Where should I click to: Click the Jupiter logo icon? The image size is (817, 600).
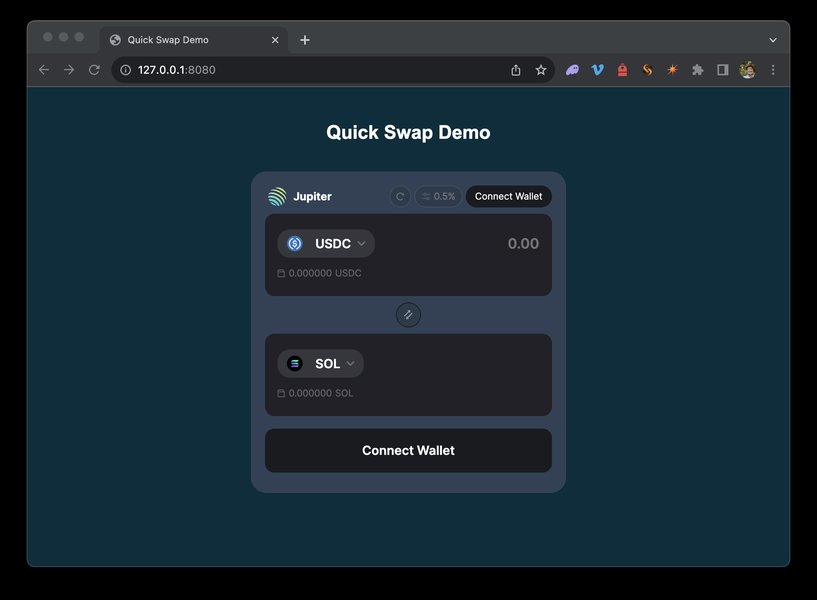click(277, 196)
